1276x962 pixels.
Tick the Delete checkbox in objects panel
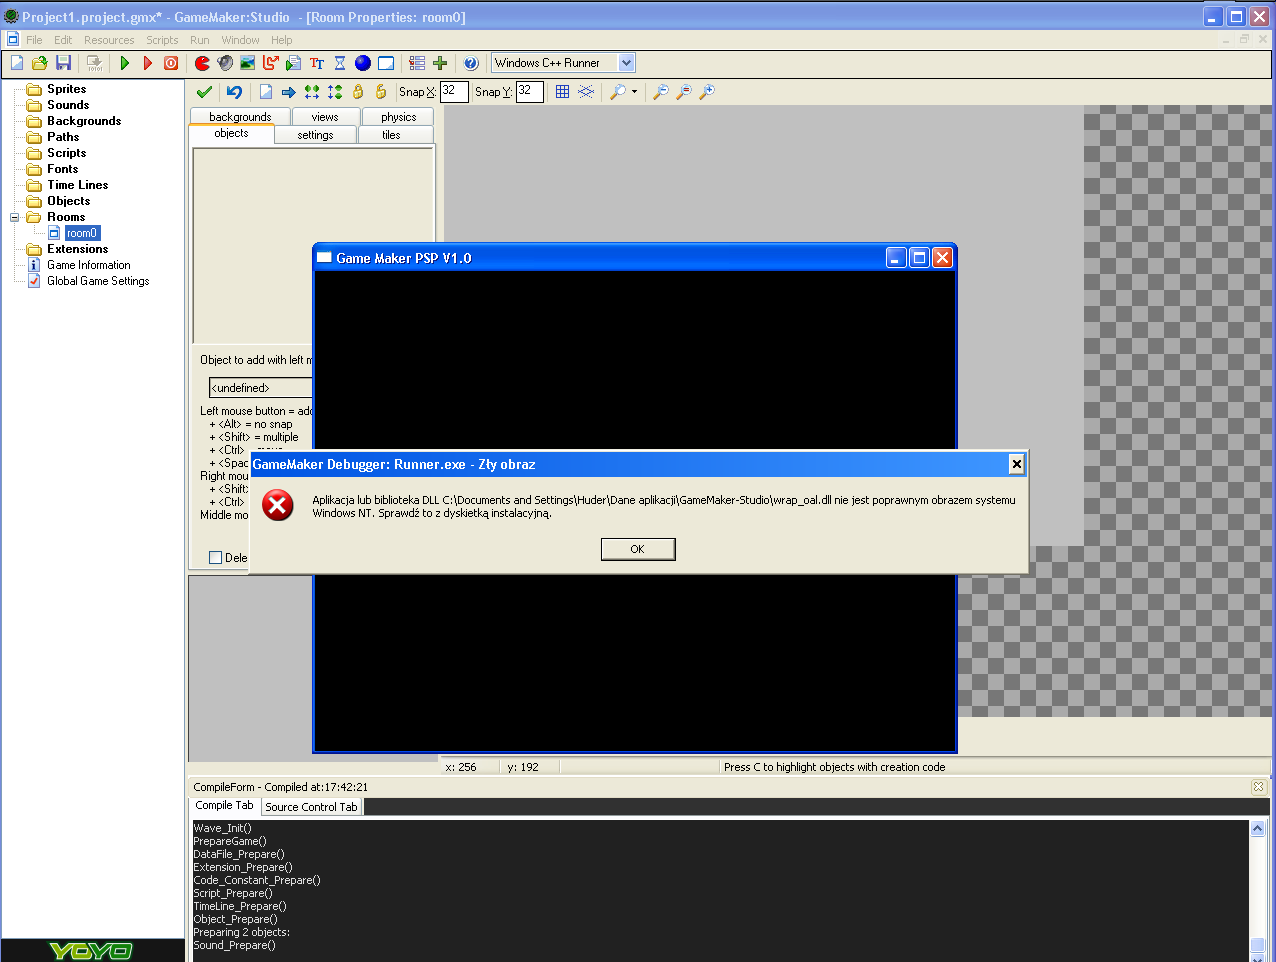[x=215, y=558]
